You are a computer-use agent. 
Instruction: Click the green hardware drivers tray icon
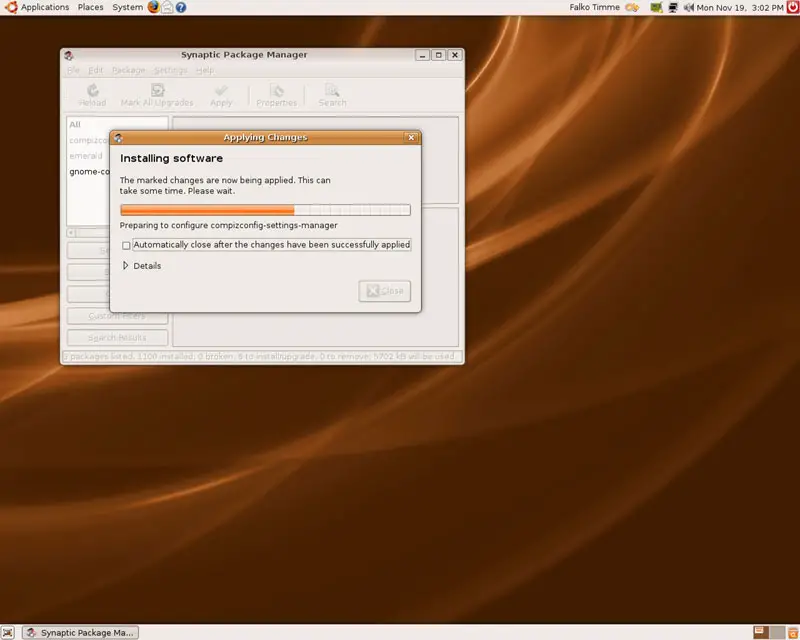[x=656, y=7]
